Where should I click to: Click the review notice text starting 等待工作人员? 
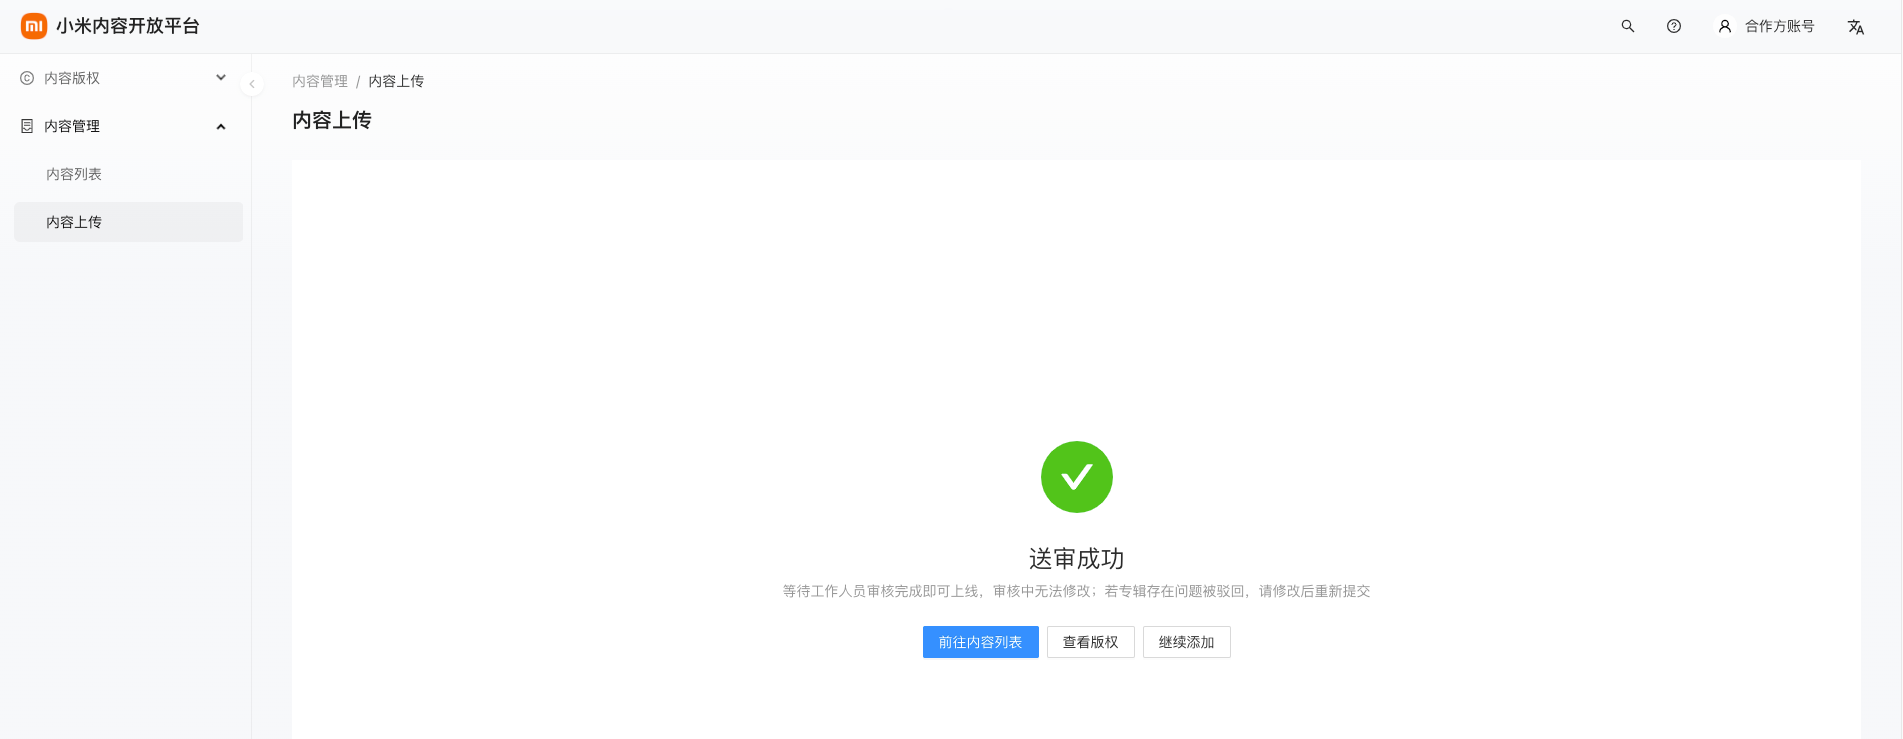pos(1077,591)
